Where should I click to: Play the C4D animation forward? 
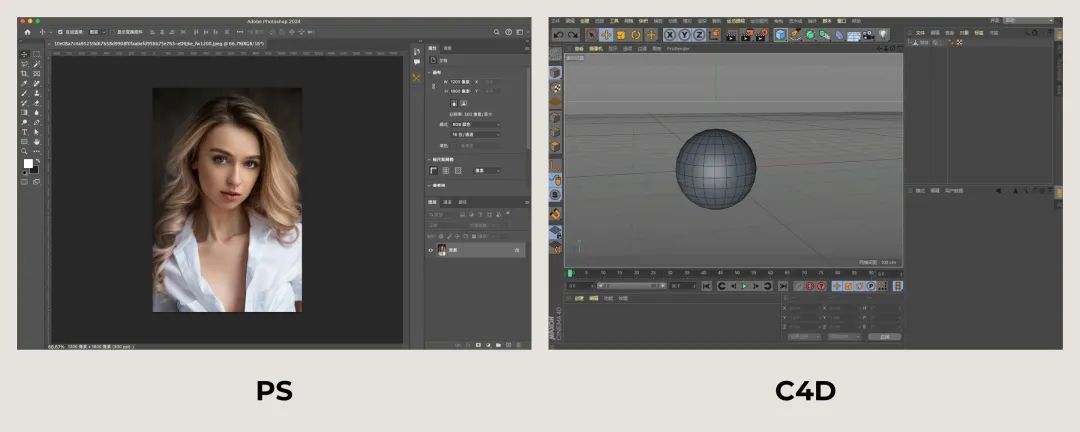point(745,286)
